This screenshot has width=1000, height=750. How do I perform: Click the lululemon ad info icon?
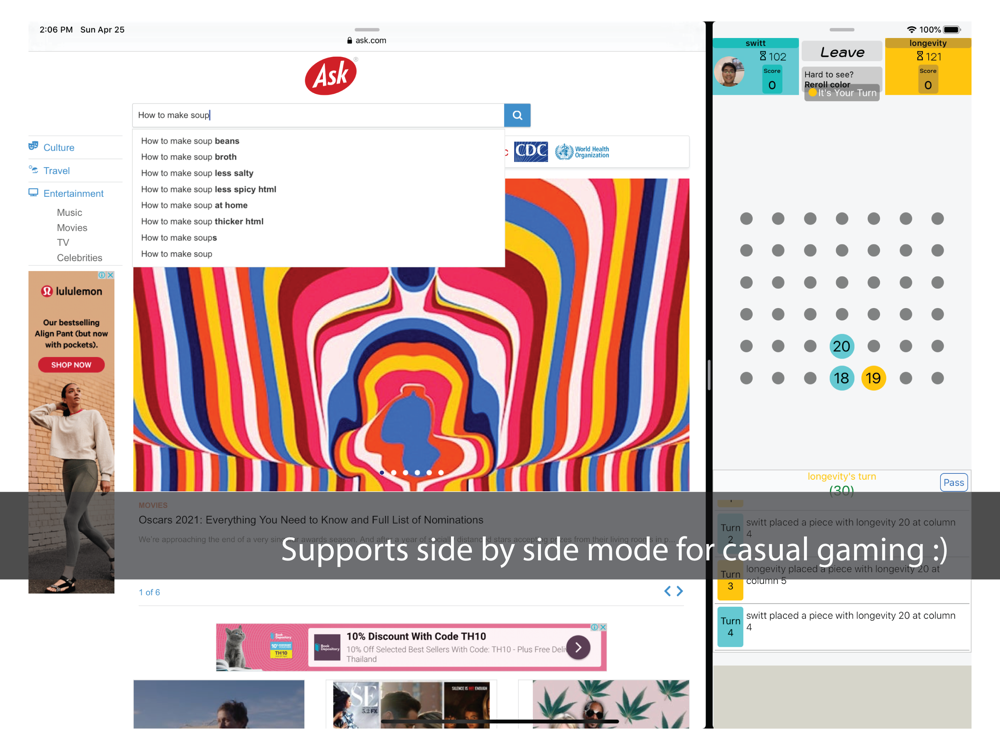102,275
